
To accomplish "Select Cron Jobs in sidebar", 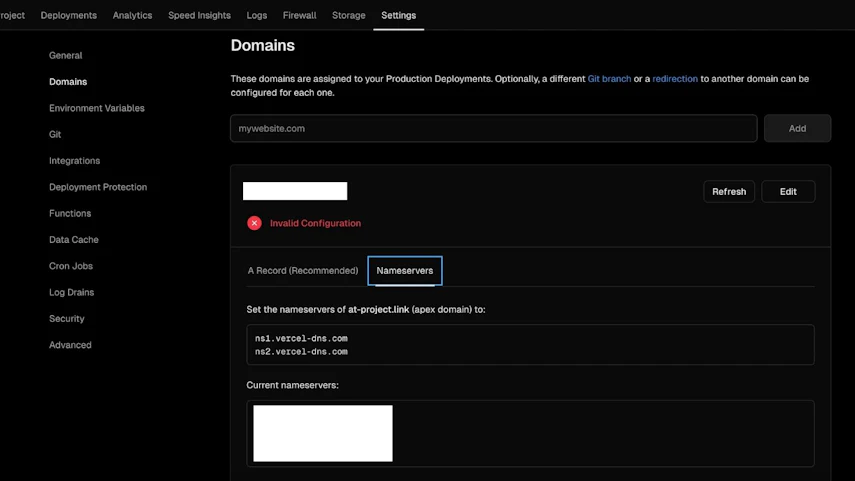I will 71,266.
